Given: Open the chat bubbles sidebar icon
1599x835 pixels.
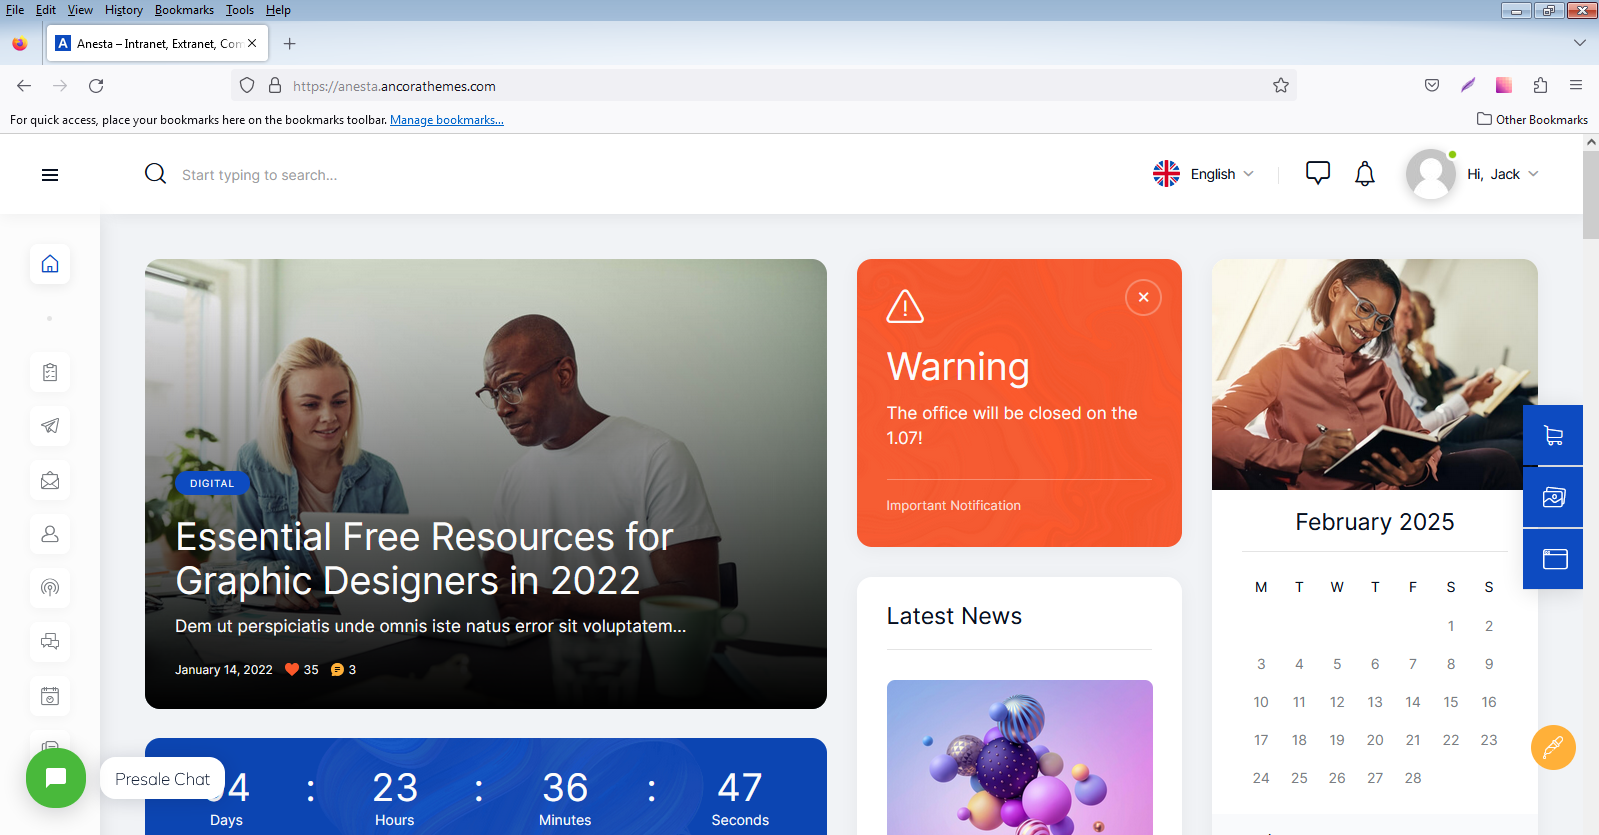Looking at the screenshot, I should (x=50, y=642).
